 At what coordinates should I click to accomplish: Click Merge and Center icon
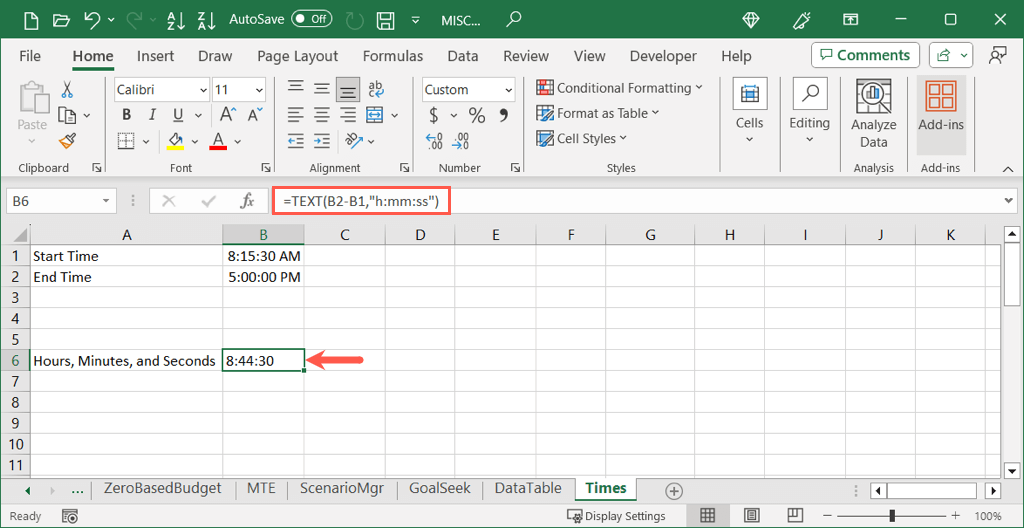point(374,116)
